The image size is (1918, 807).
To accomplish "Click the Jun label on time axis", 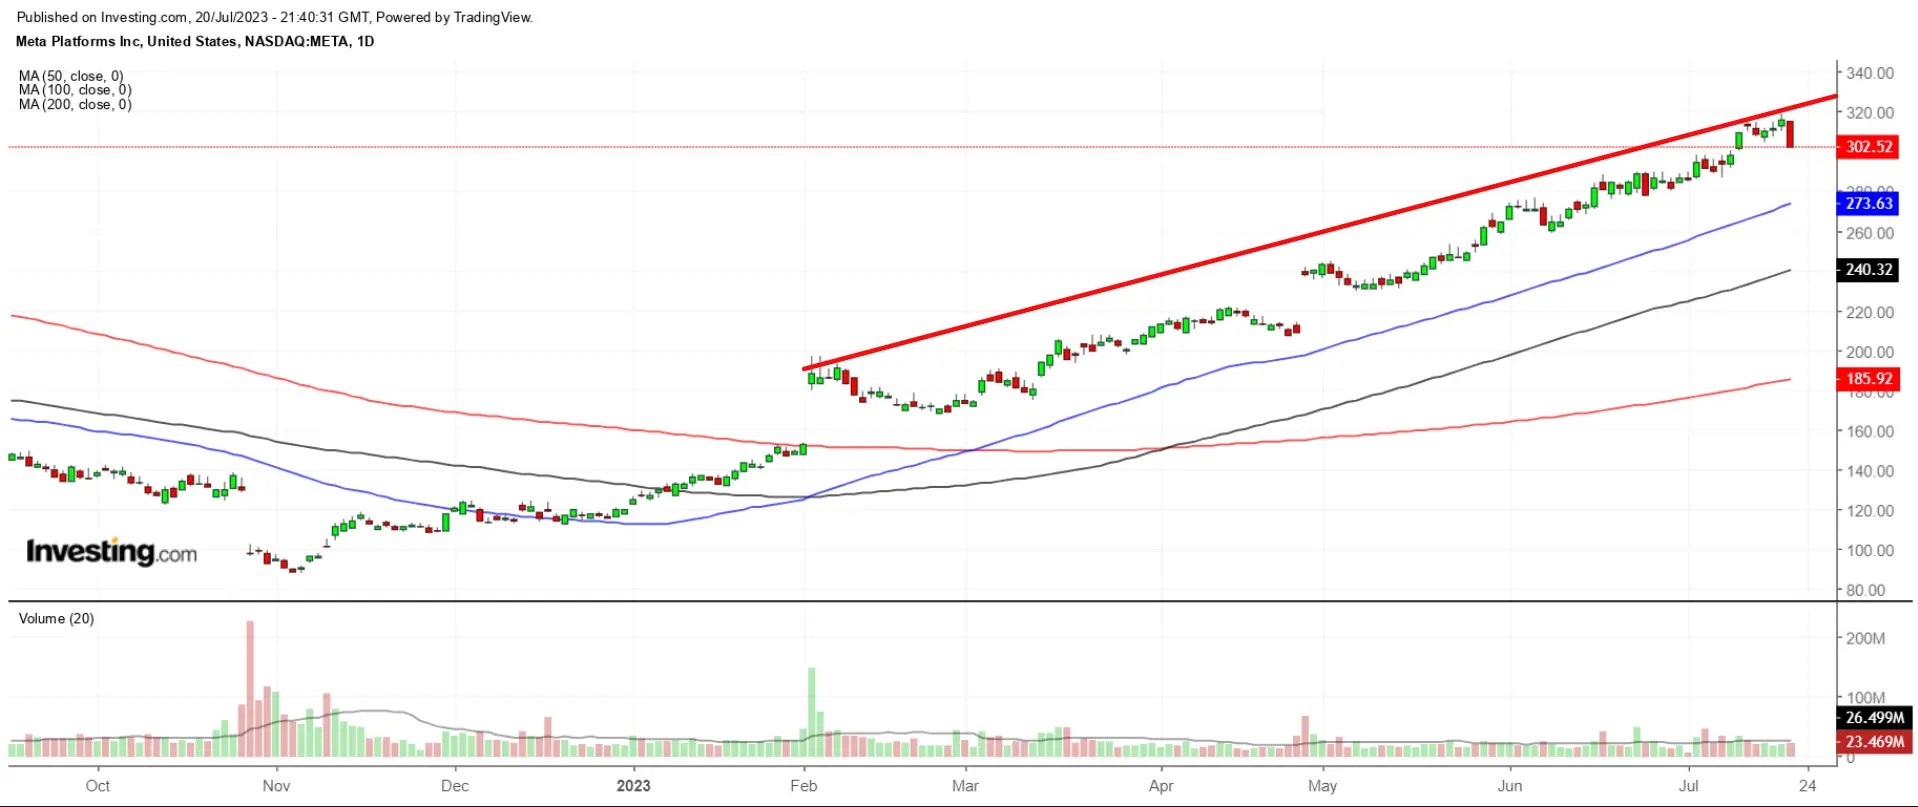I will click(1510, 786).
